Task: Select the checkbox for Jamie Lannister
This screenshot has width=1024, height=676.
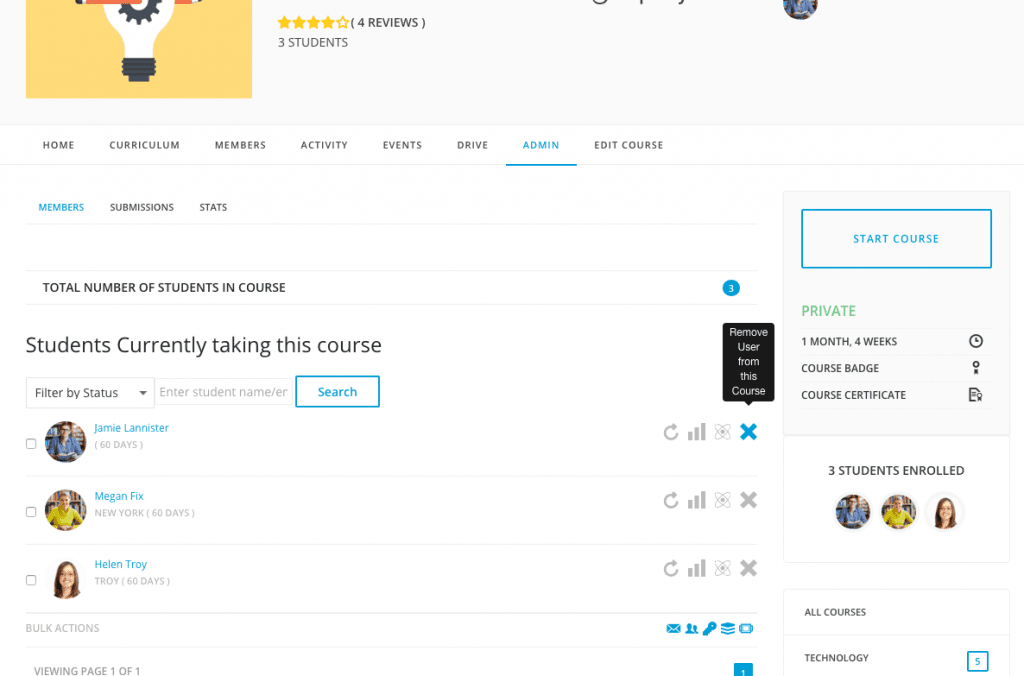Action: tap(31, 444)
